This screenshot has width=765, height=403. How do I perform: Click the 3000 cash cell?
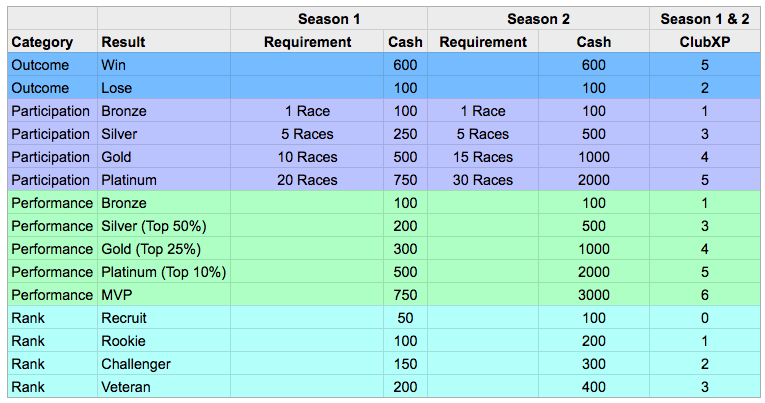pos(594,295)
